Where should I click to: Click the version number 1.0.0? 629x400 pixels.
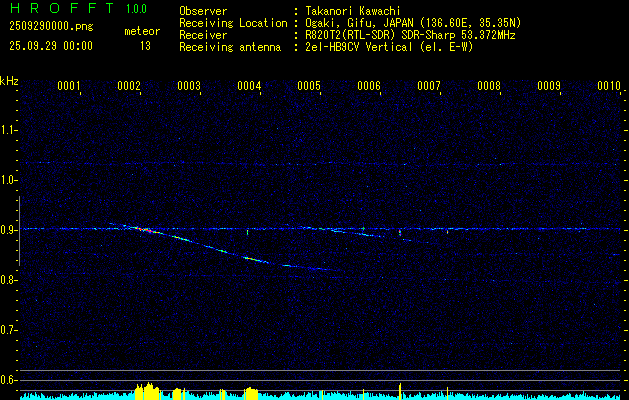pyautogui.click(x=136, y=8)
